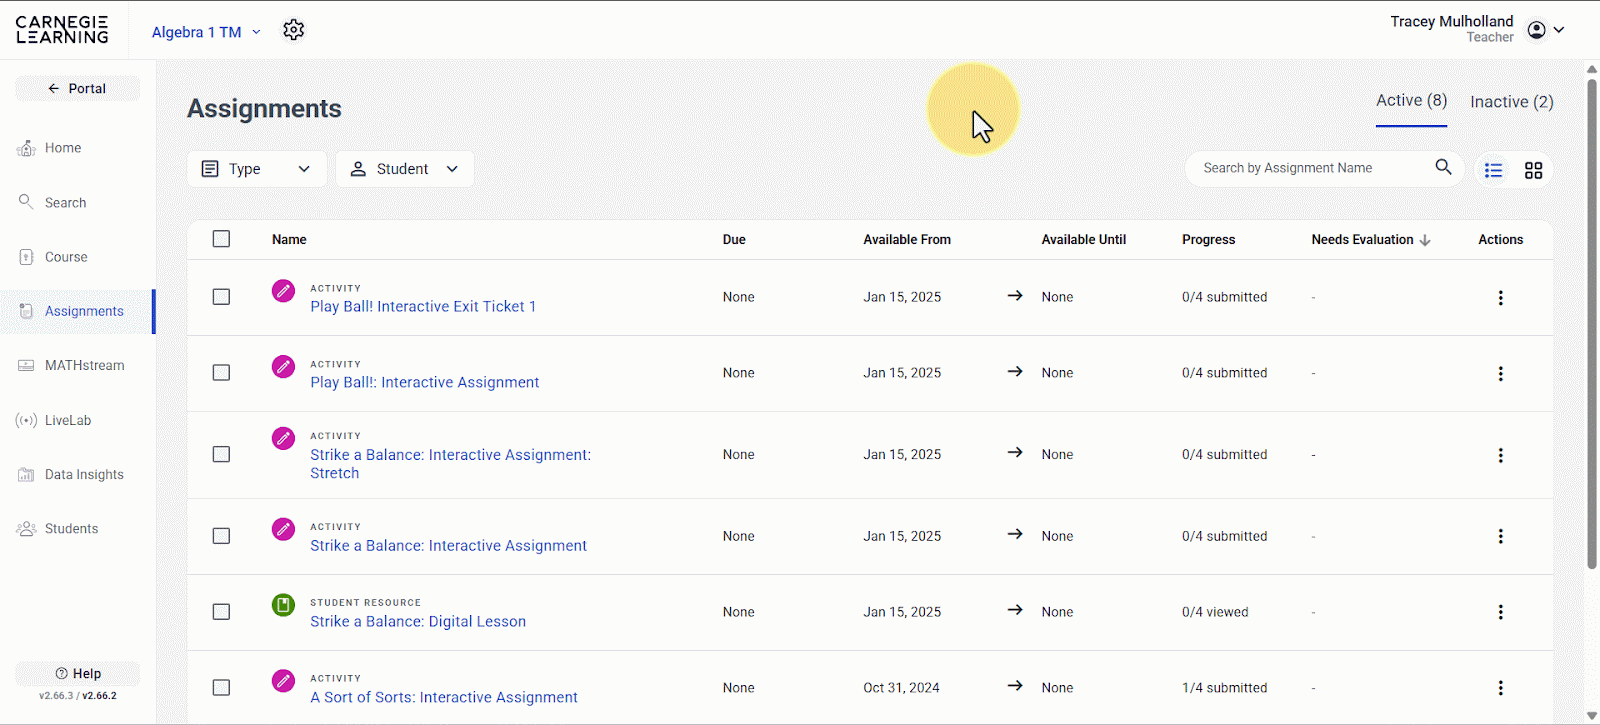The height and width of the screenshot is (725, 1600).
Task: Click 1/4 submitted progress for A Sort of Sorts
Action: coord(1224,688)
